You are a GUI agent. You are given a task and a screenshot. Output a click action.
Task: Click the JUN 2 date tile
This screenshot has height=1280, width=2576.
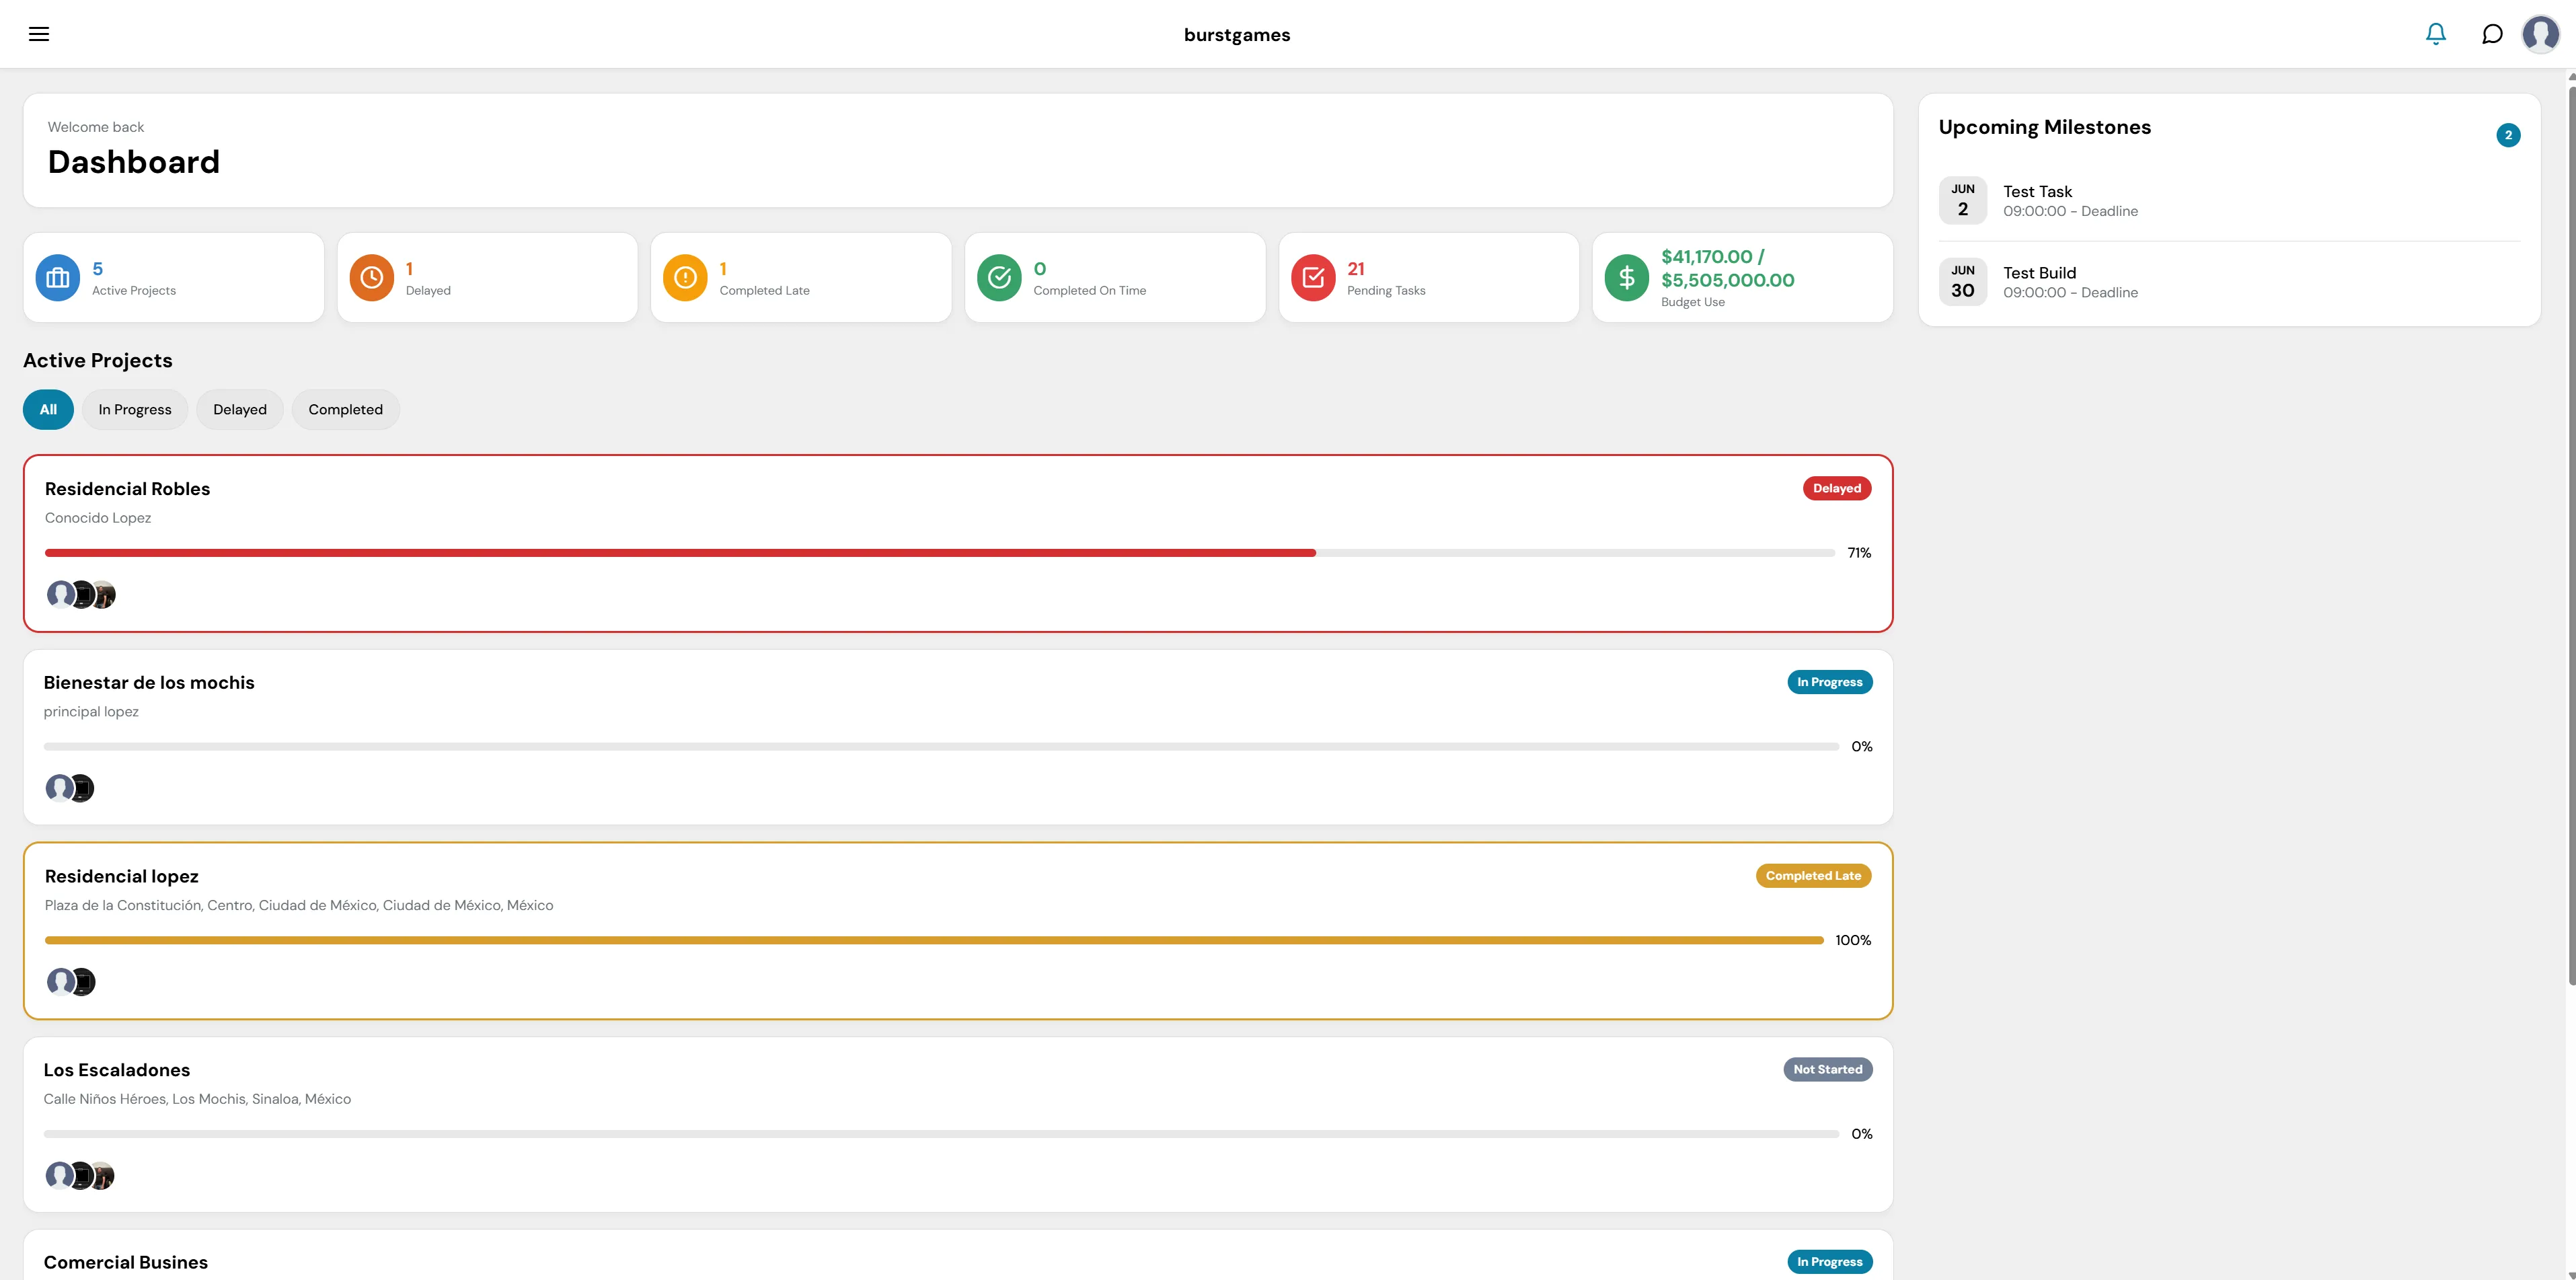1963,201
